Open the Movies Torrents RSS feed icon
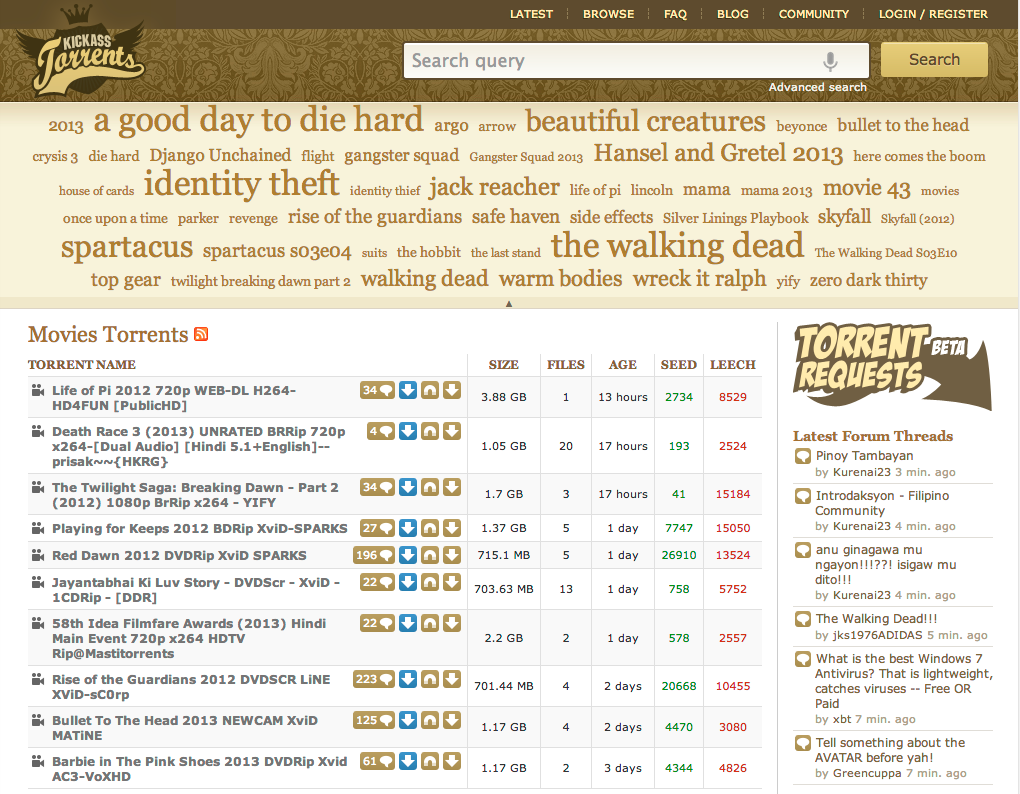This screenshot has height=794, width=1020. (x=201, y=335)
